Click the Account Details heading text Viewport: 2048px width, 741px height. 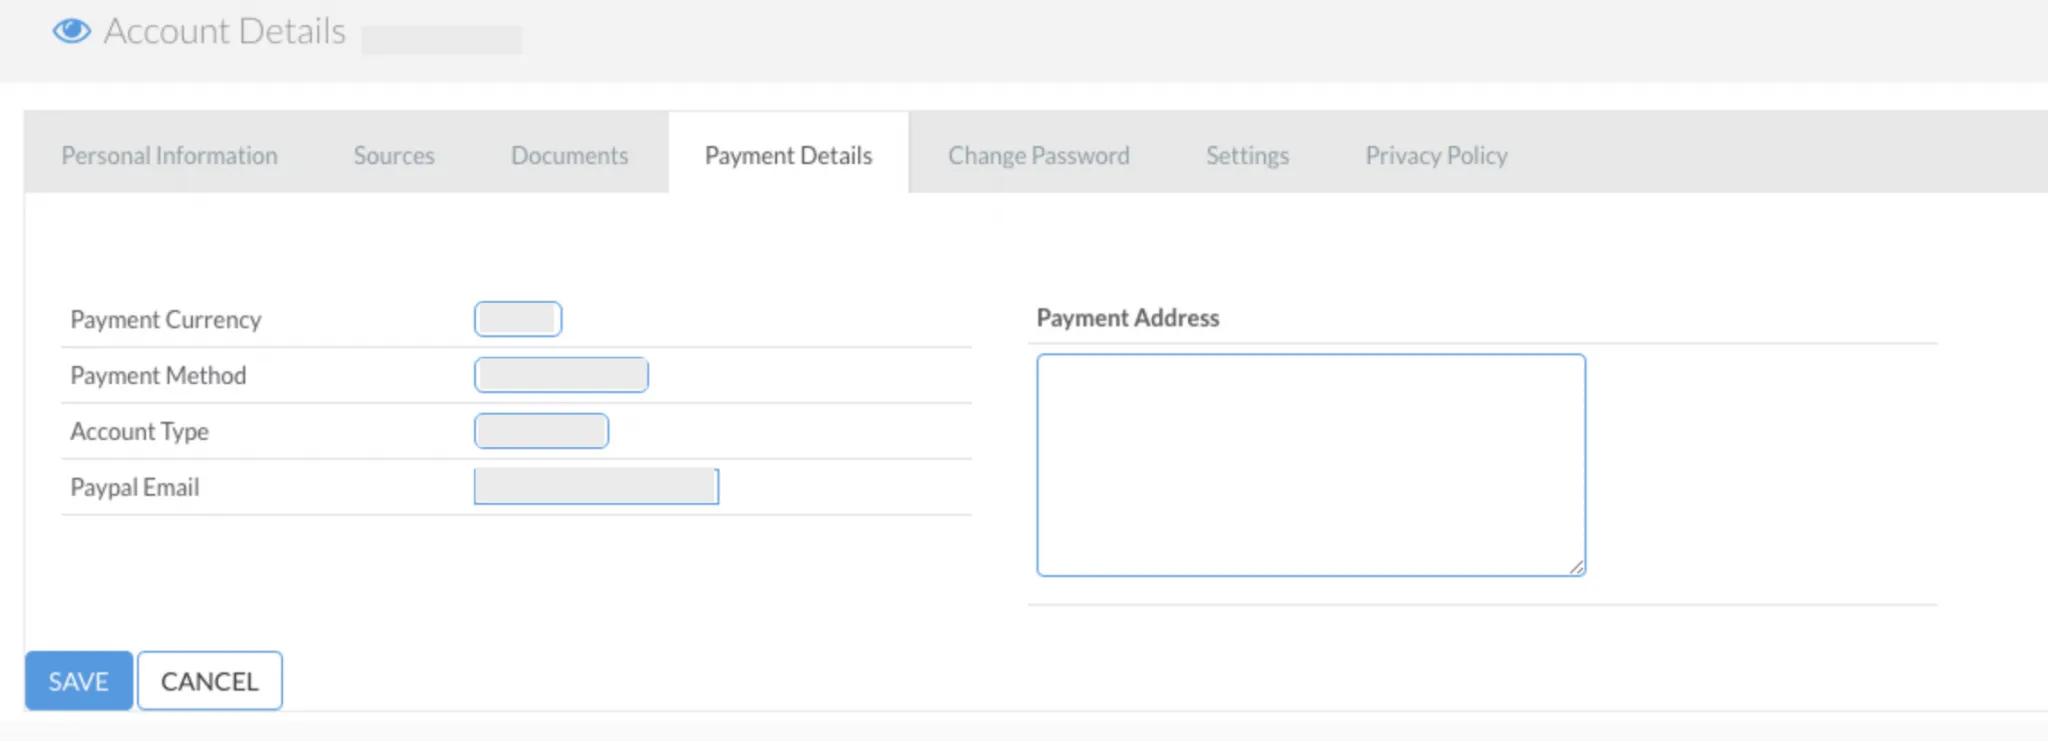click(x=225, y=31)
